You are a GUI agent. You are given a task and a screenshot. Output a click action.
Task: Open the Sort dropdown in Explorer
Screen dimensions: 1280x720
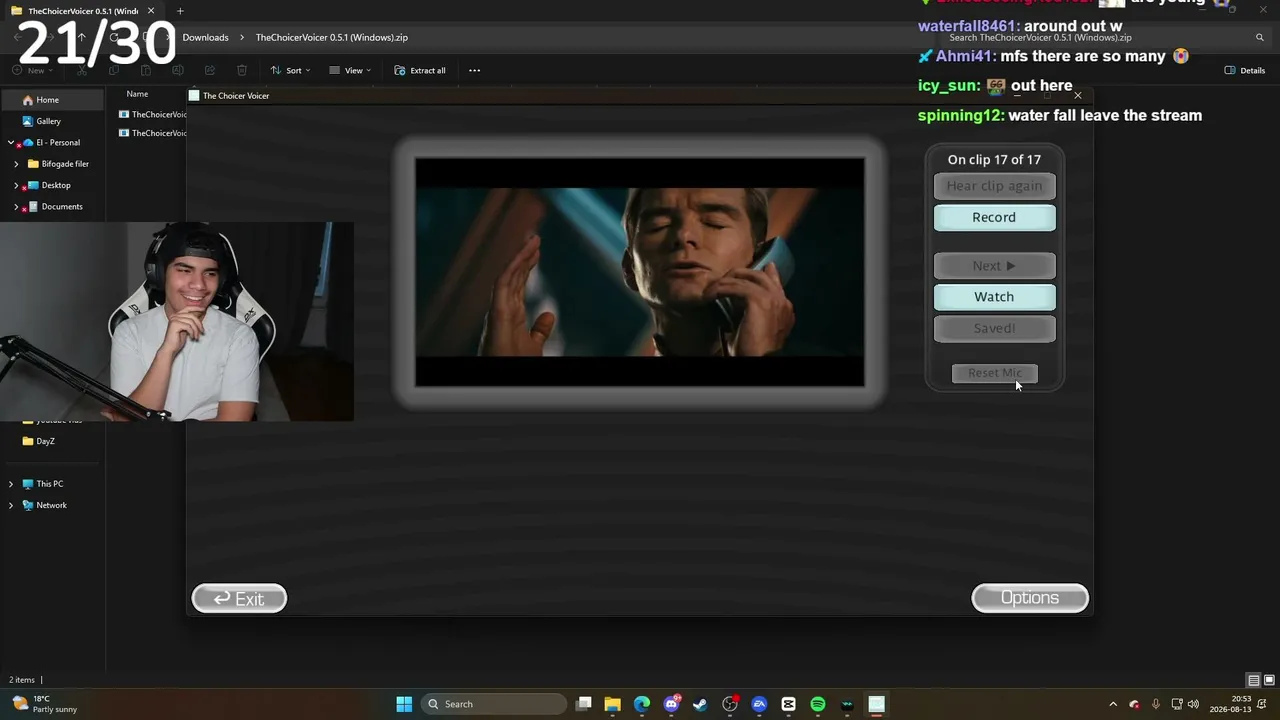[x=290, y=70]
